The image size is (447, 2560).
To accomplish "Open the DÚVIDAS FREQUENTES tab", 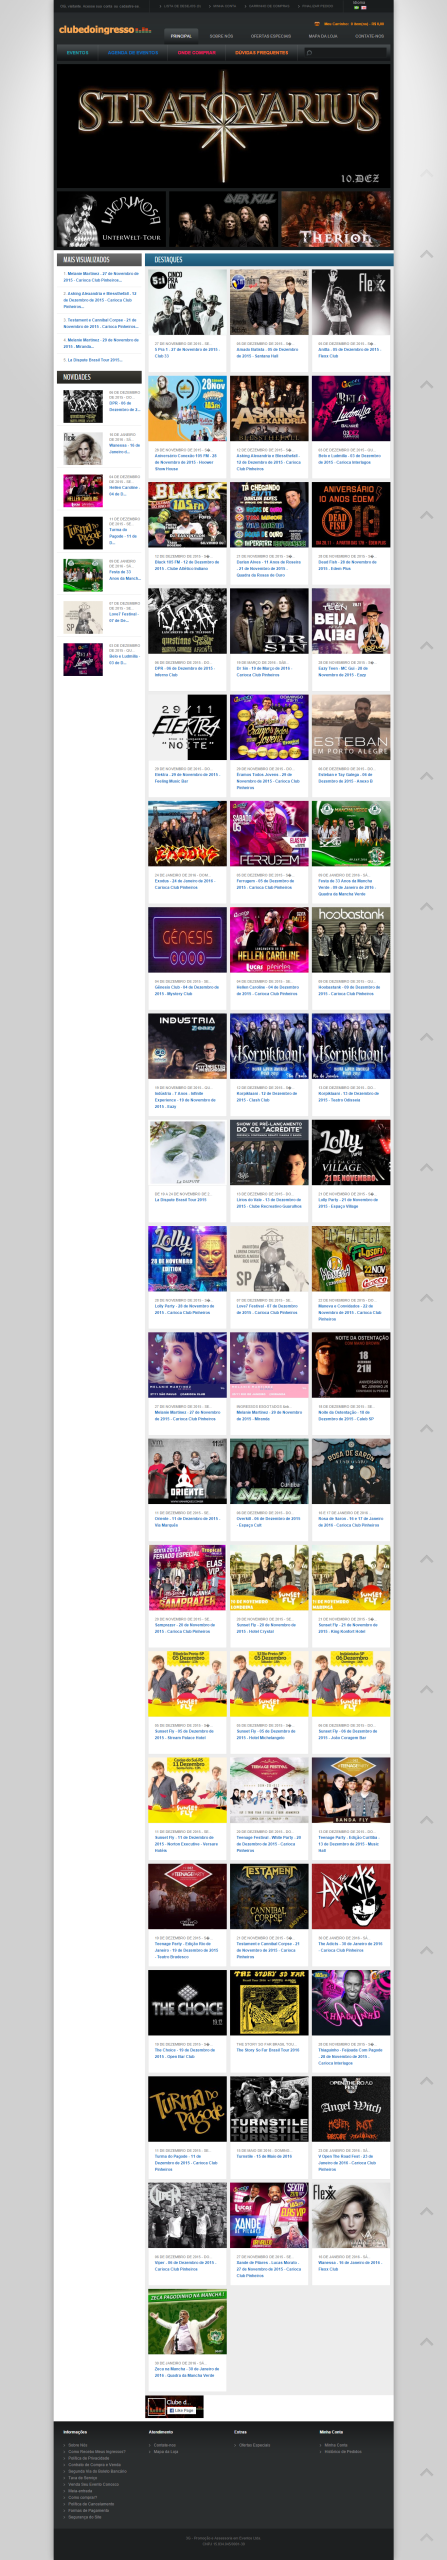I will point(261,52).
